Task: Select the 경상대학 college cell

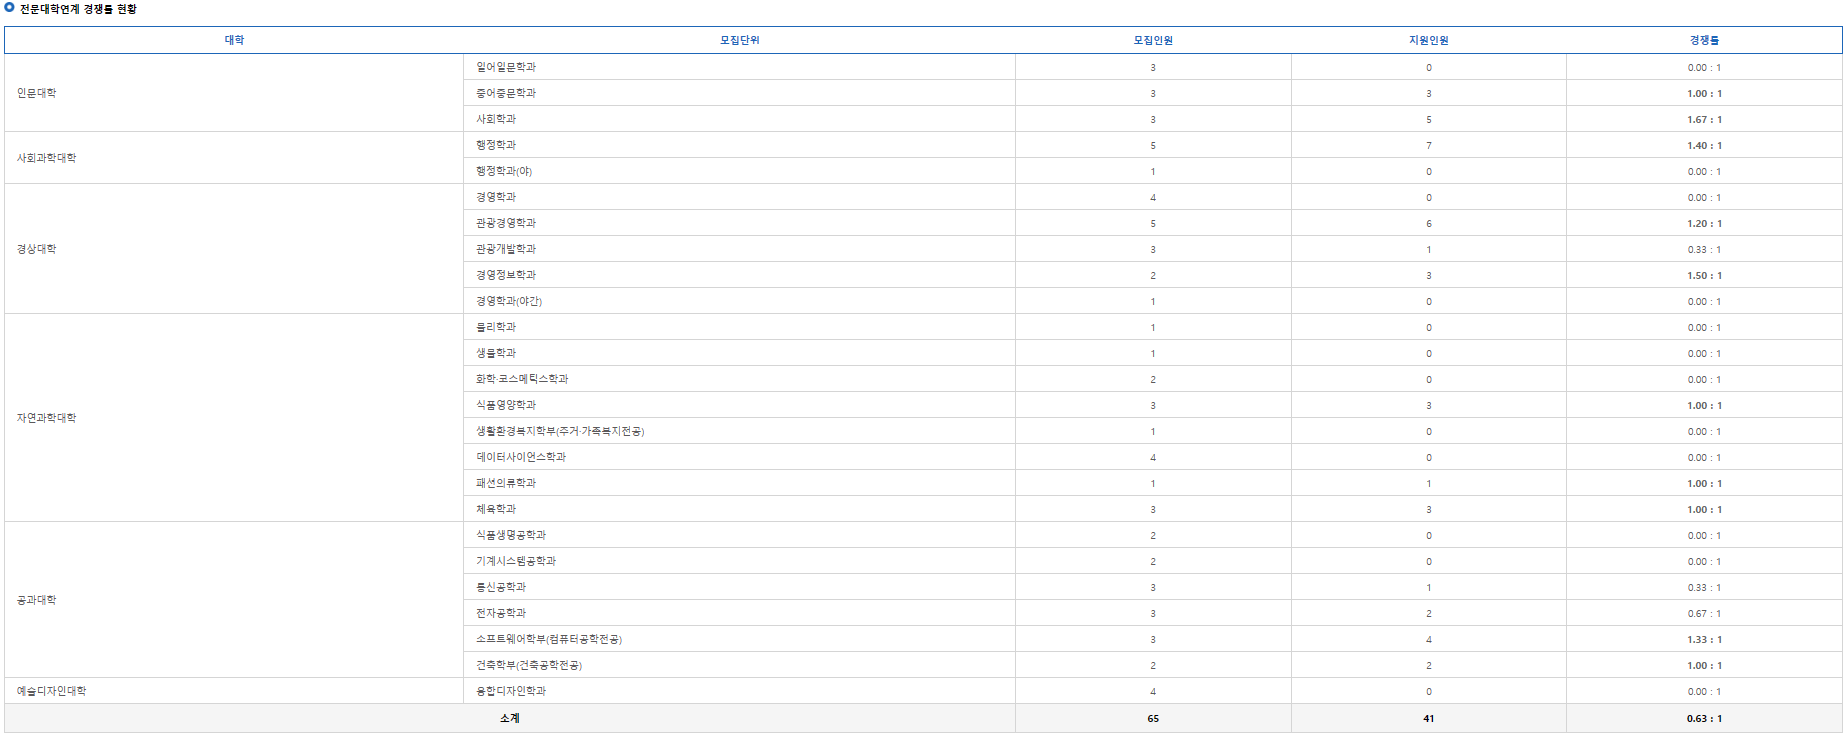Action: (234, 249)
